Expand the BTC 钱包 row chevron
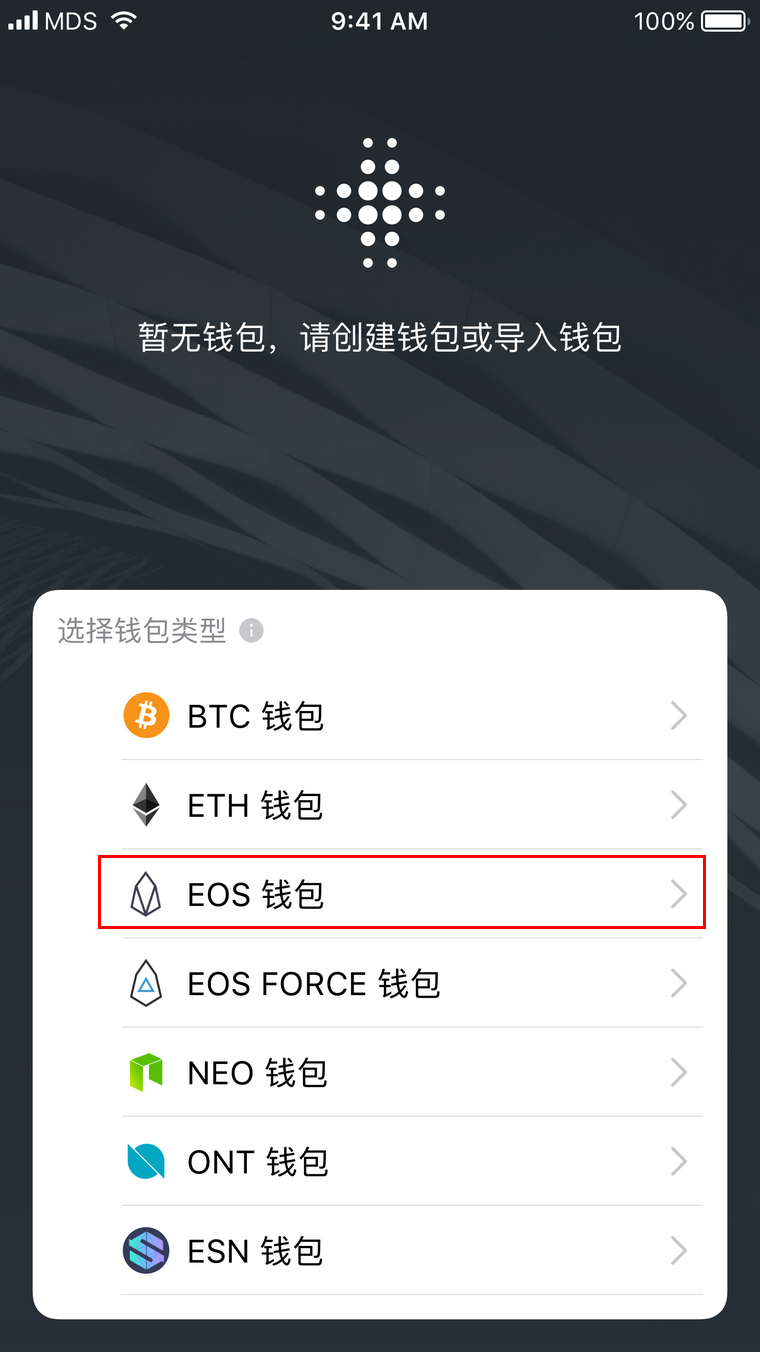Image resolution: width=760 pixels, height=1352 pixels. coord(679,715)
